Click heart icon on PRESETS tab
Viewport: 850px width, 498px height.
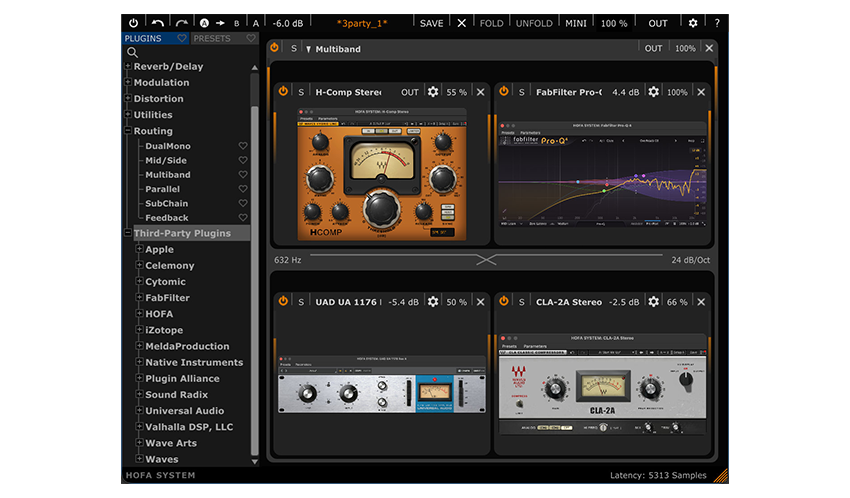coord(251,38)
